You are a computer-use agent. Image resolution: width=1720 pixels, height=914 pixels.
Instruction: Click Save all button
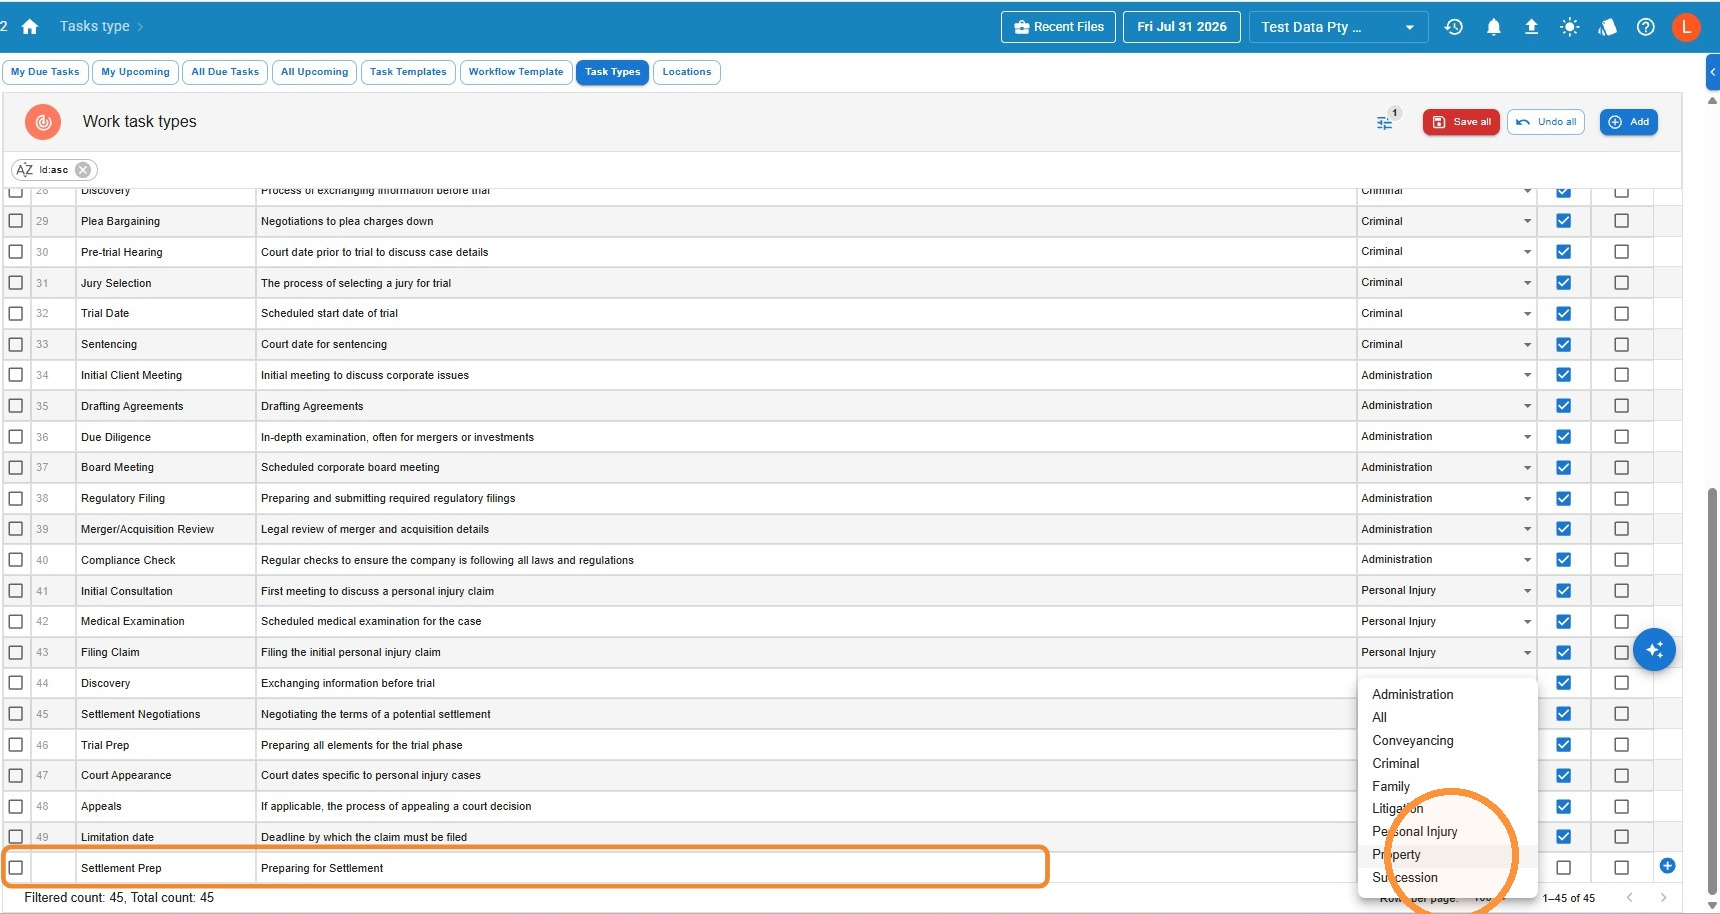(x=1461, y=122)
